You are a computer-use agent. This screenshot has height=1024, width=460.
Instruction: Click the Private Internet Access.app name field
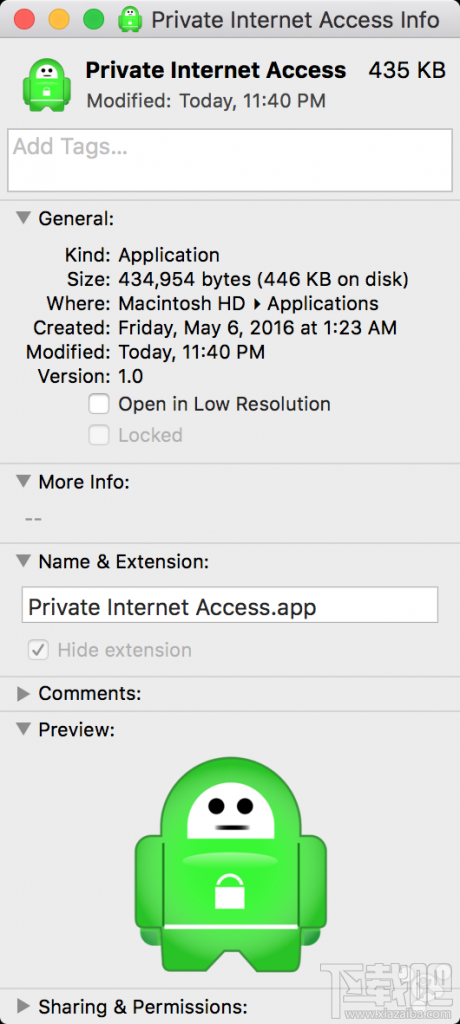[230, 605]
